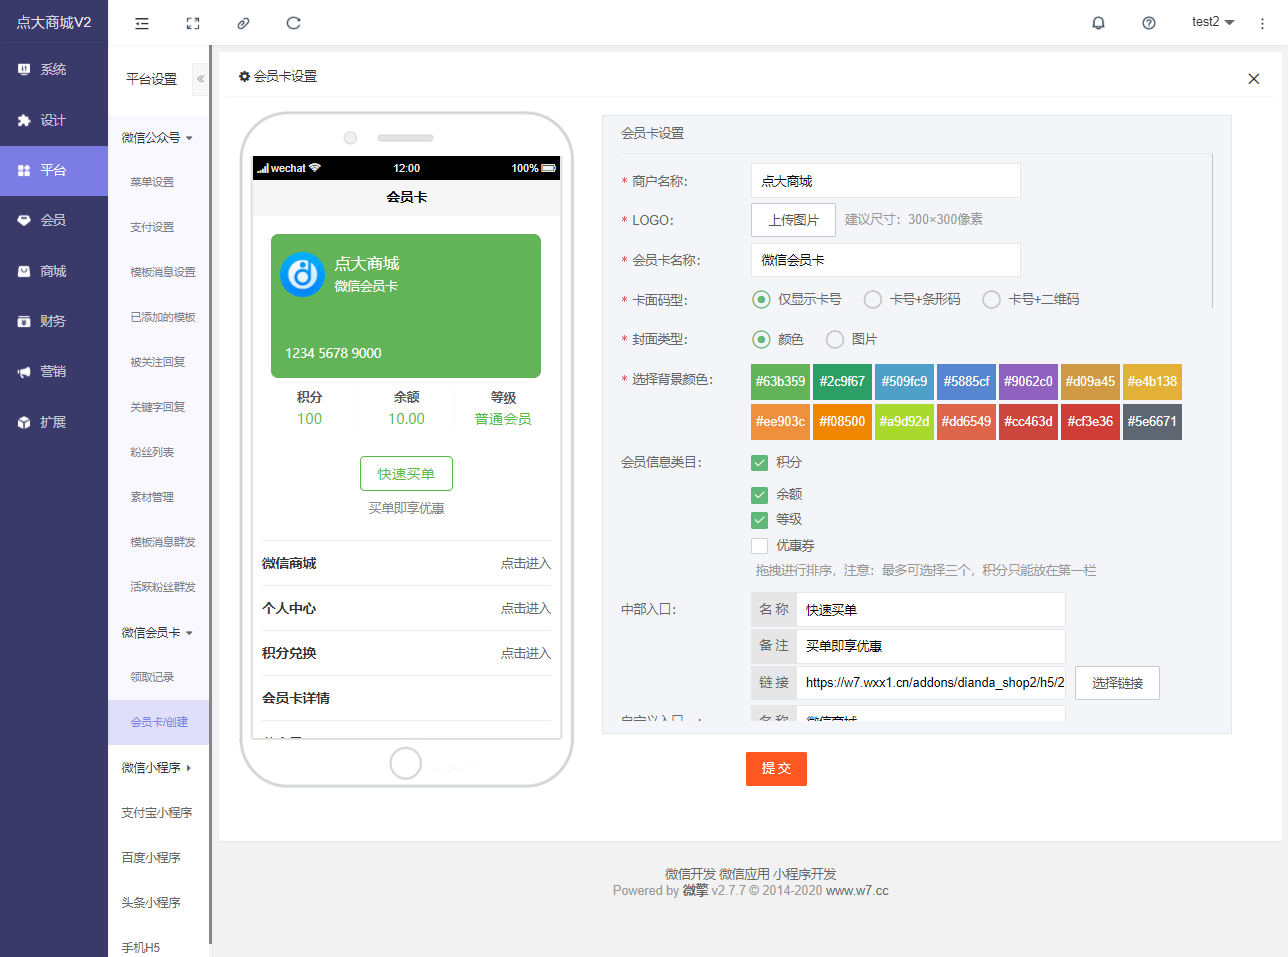
Task: Open 粉丝列表 menu item
Action: [152, 452]
